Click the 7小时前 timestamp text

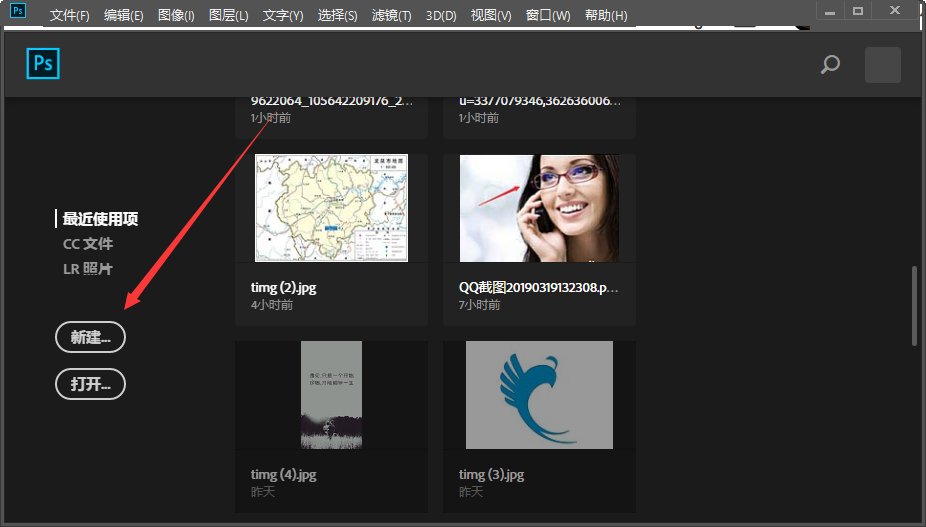click(480, 305)
